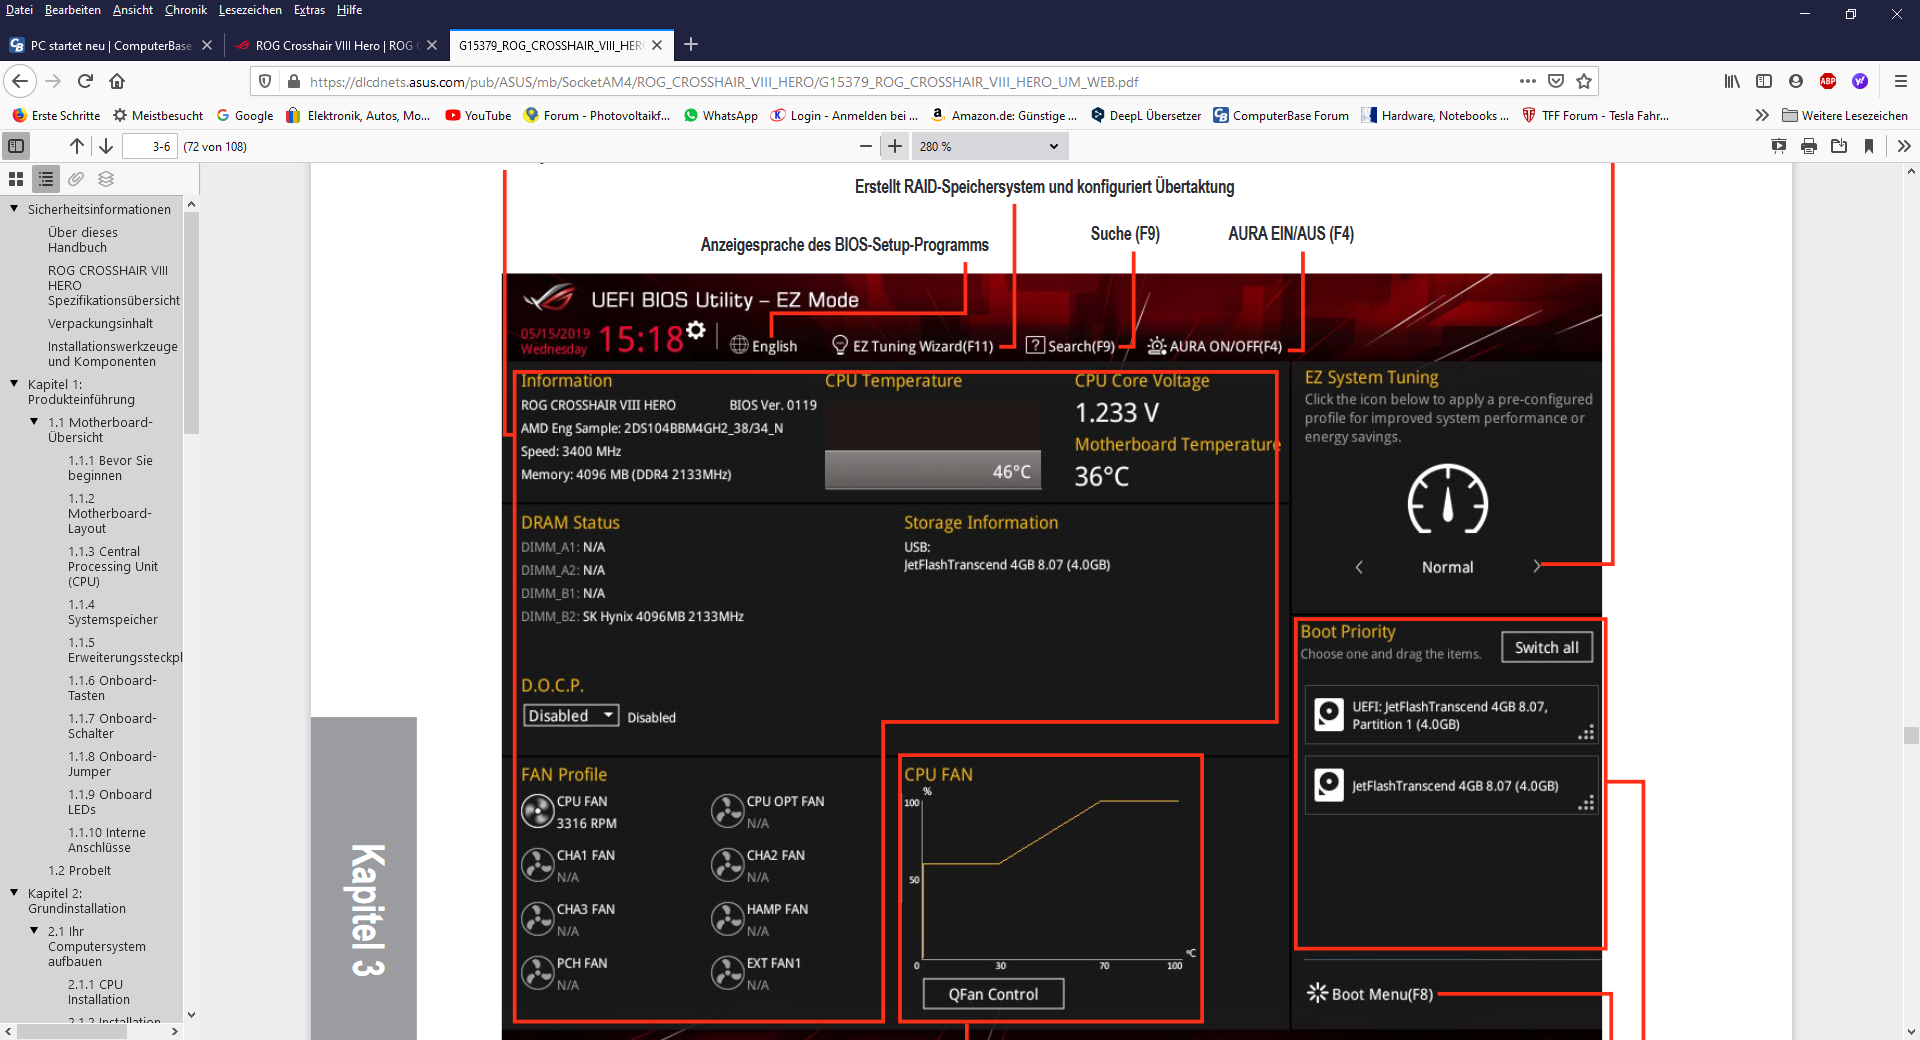Open the Chronik menu

[185, 10]
